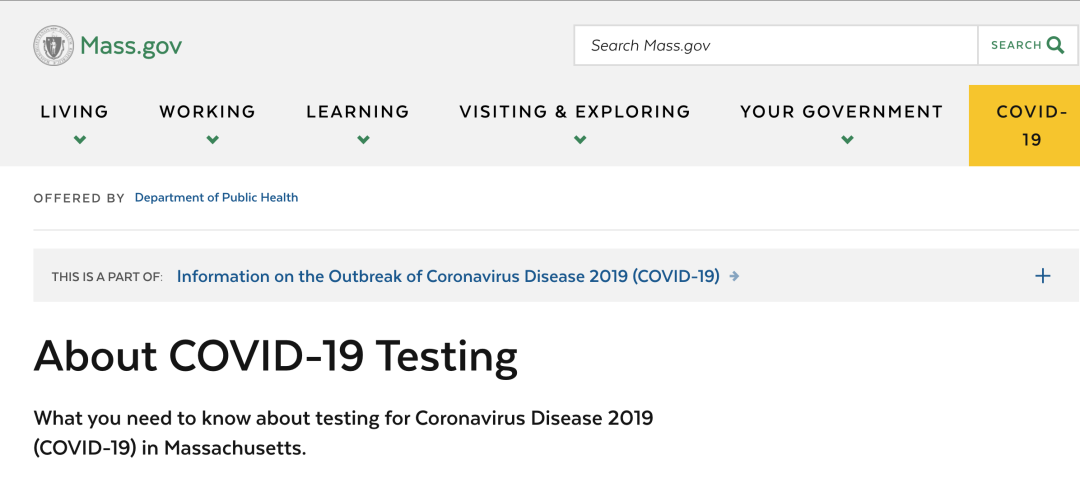1080x488 pixels.
Task: Select the Living navigation item
Action: [75, 112]
